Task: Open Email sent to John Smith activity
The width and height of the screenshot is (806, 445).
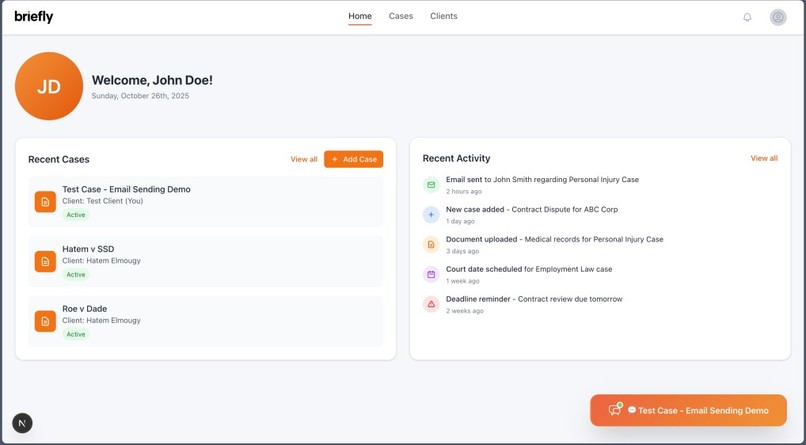Action: click(x=542, y=179)
